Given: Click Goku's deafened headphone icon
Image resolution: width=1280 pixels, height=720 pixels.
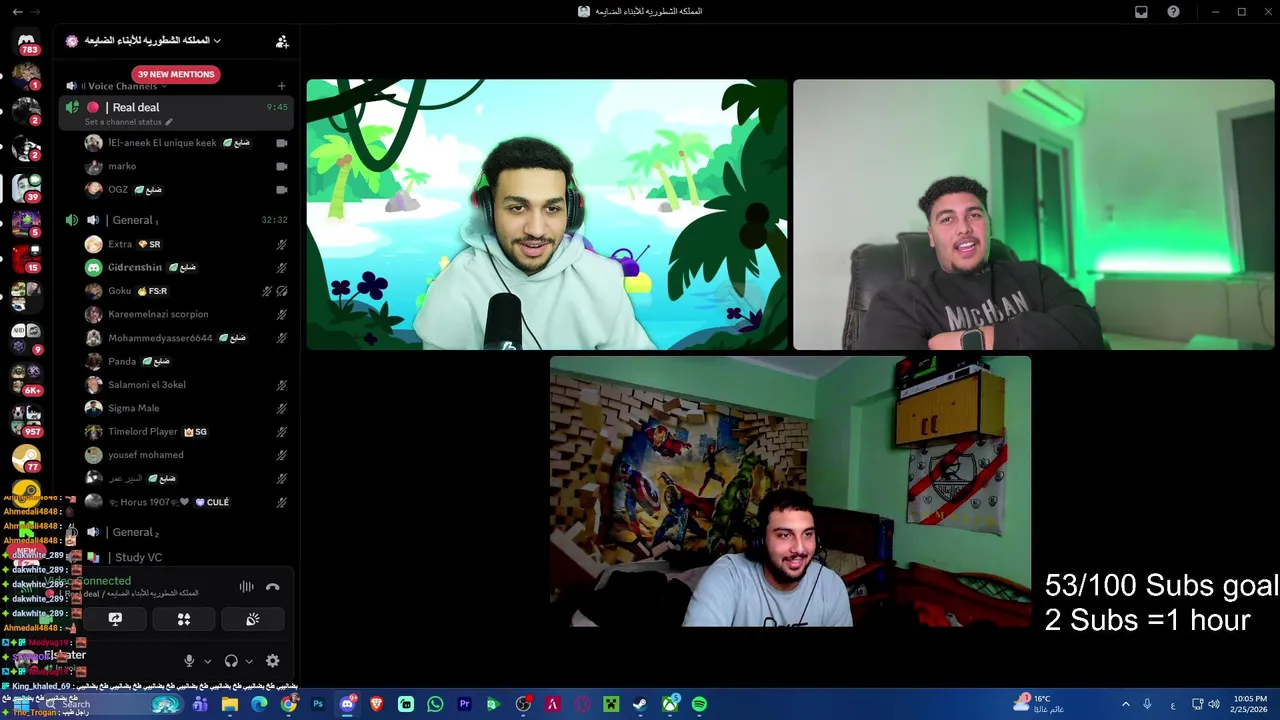Looking at the screenshot, I should click(282, 291).
